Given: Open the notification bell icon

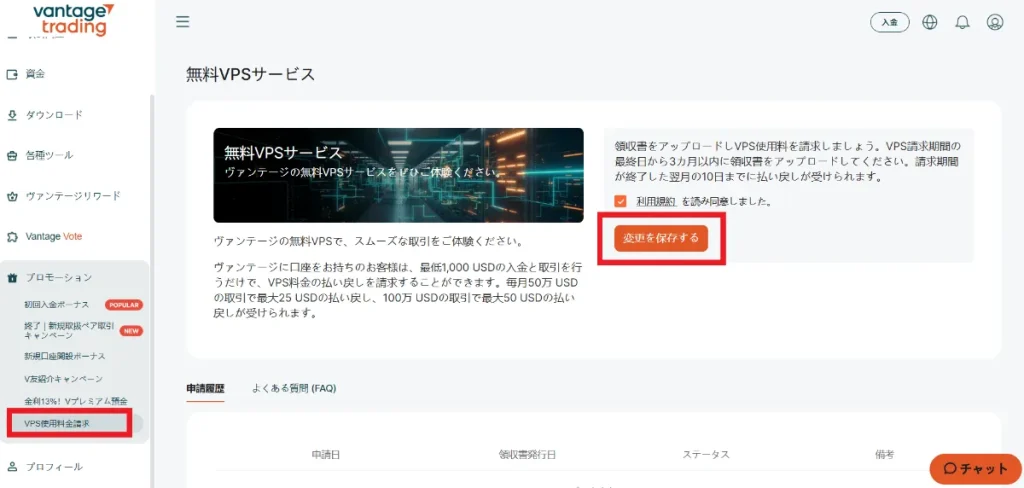Looking at the screenshot, I should tap(962, 22).
